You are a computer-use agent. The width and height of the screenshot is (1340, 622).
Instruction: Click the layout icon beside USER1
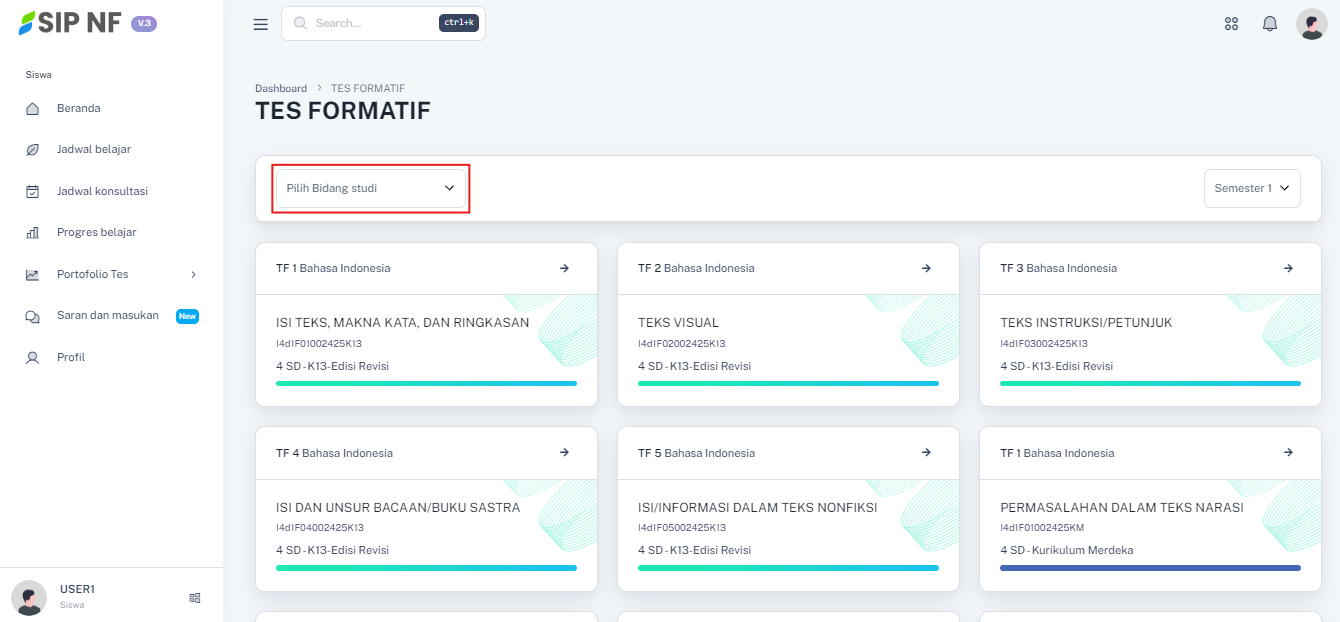(195, 597)
